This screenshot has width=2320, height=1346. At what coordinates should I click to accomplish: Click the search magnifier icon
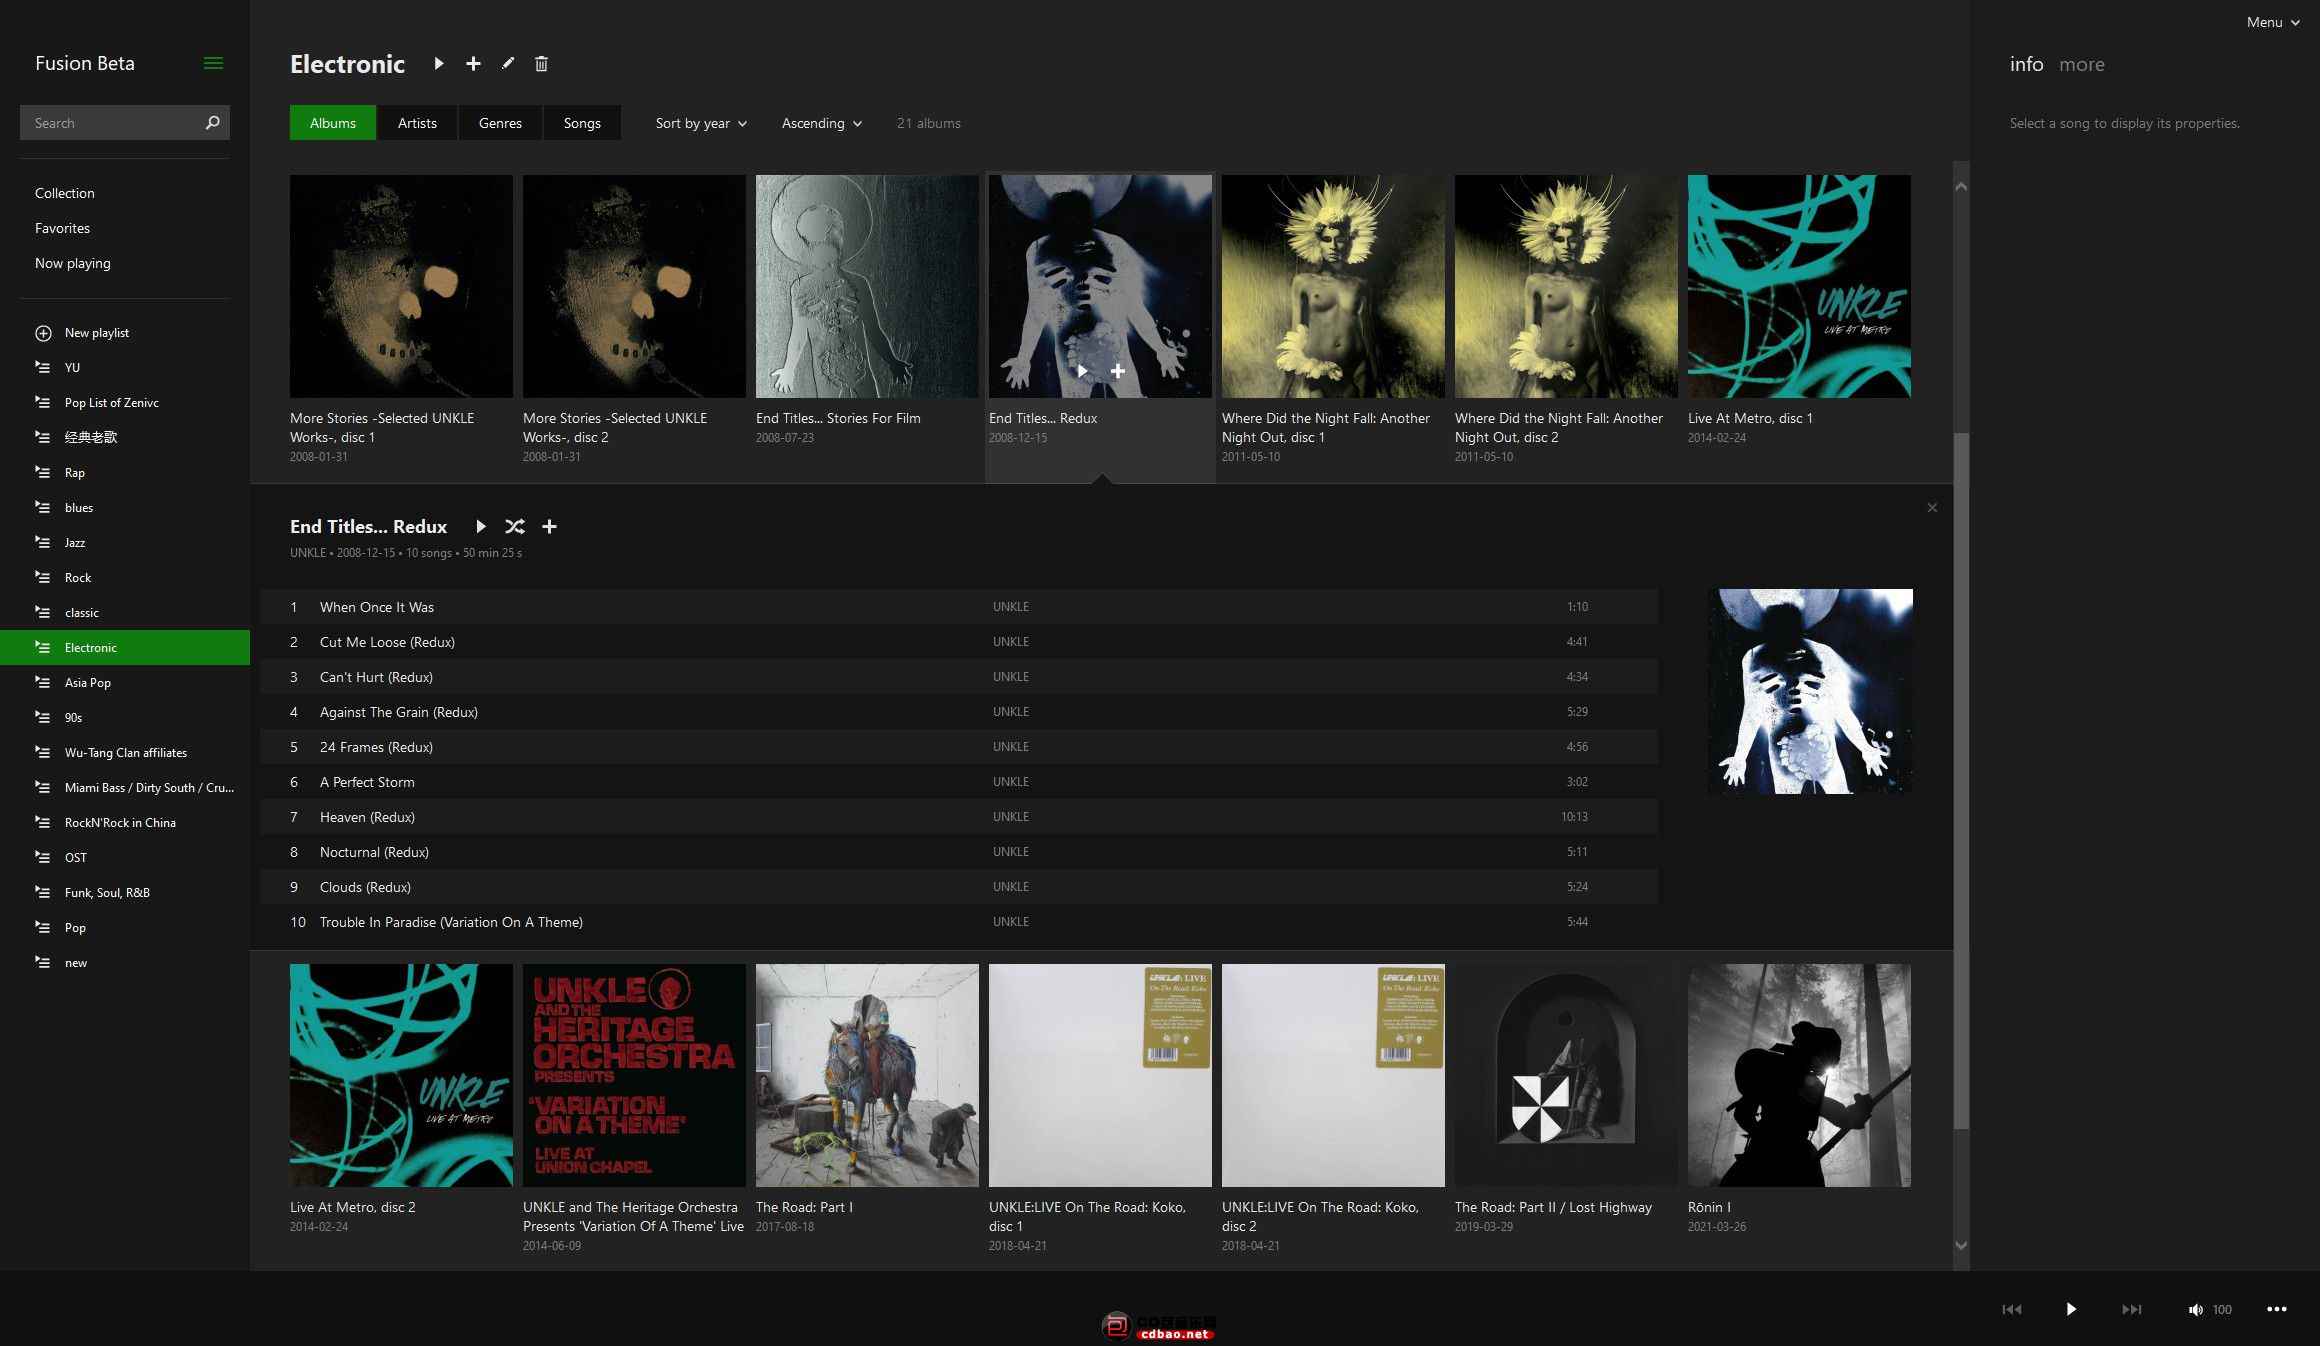click(x=212, y=123)
